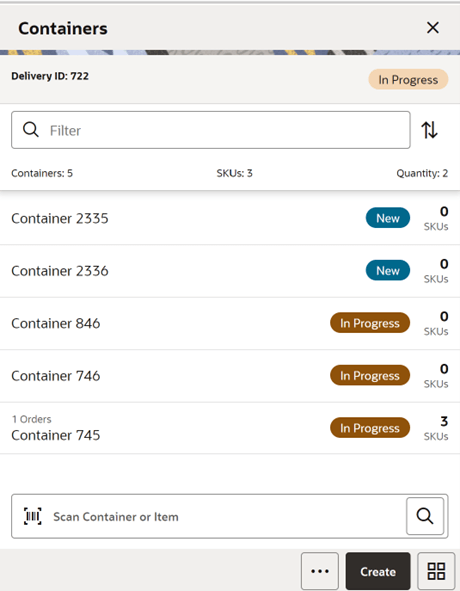Viewport: 460px width, 591px height.
Task: Click the magnifier search button in scan field
Action: [x=425, y=516]
